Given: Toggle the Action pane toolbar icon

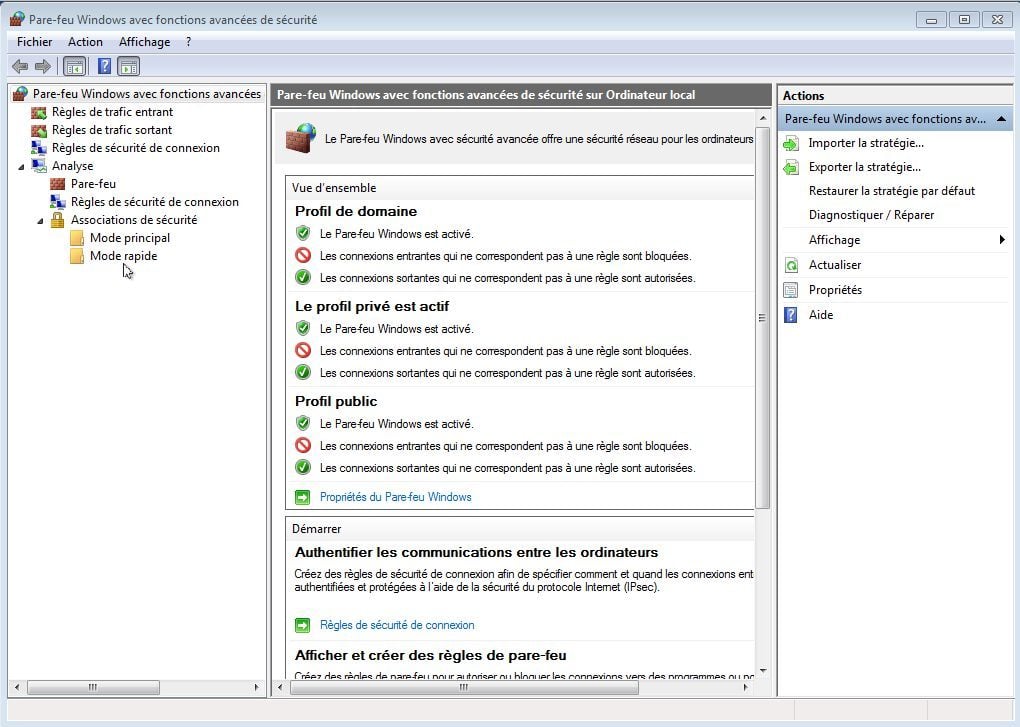Looking at the screenshot, I should [129, 66].
